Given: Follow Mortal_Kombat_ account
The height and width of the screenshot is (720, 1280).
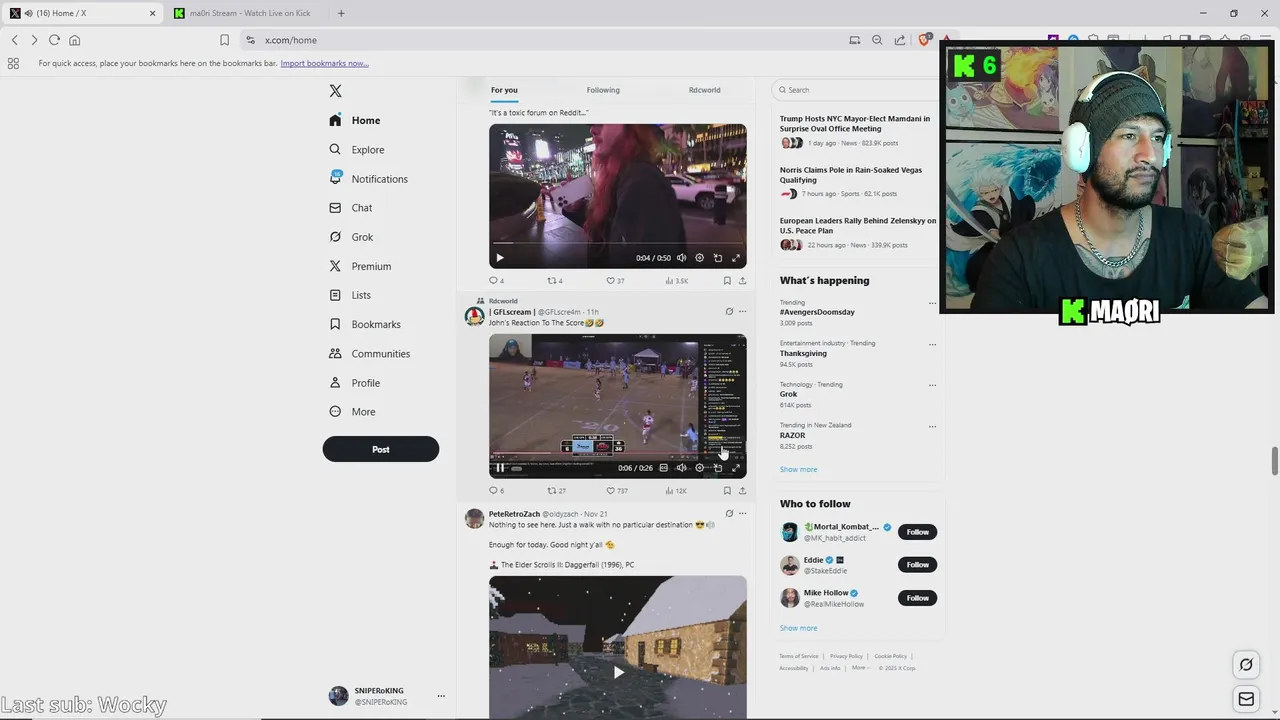Looking at the screenshot, I should pos(917,532).
